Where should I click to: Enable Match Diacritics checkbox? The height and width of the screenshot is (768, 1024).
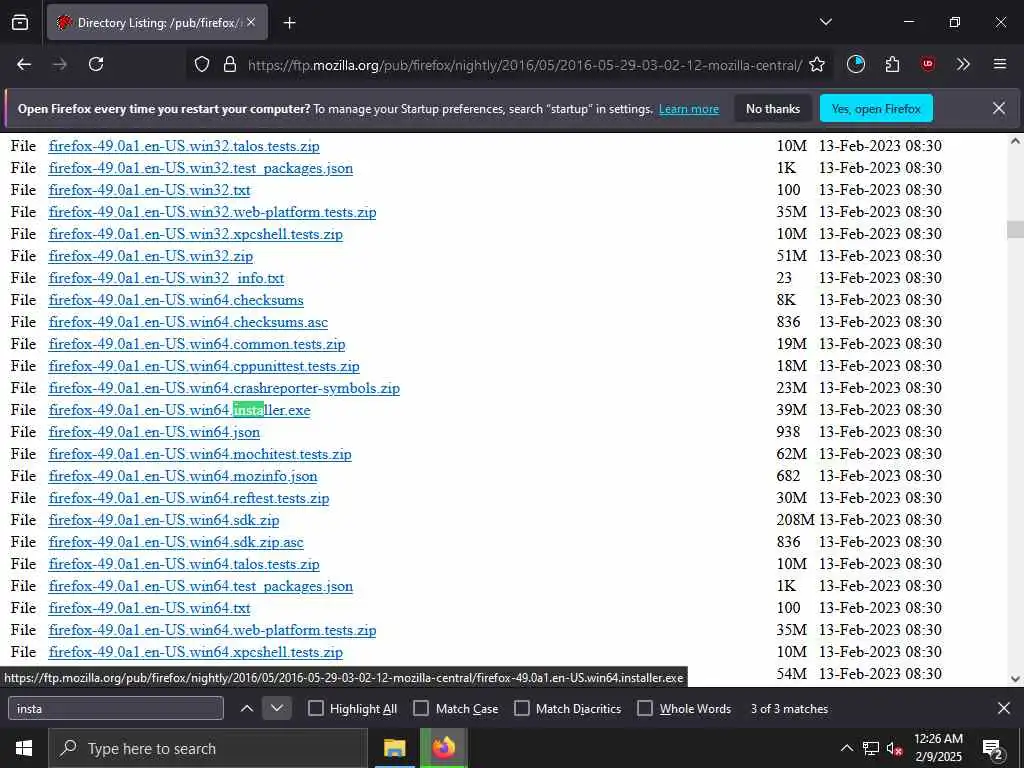pos(522,708)
